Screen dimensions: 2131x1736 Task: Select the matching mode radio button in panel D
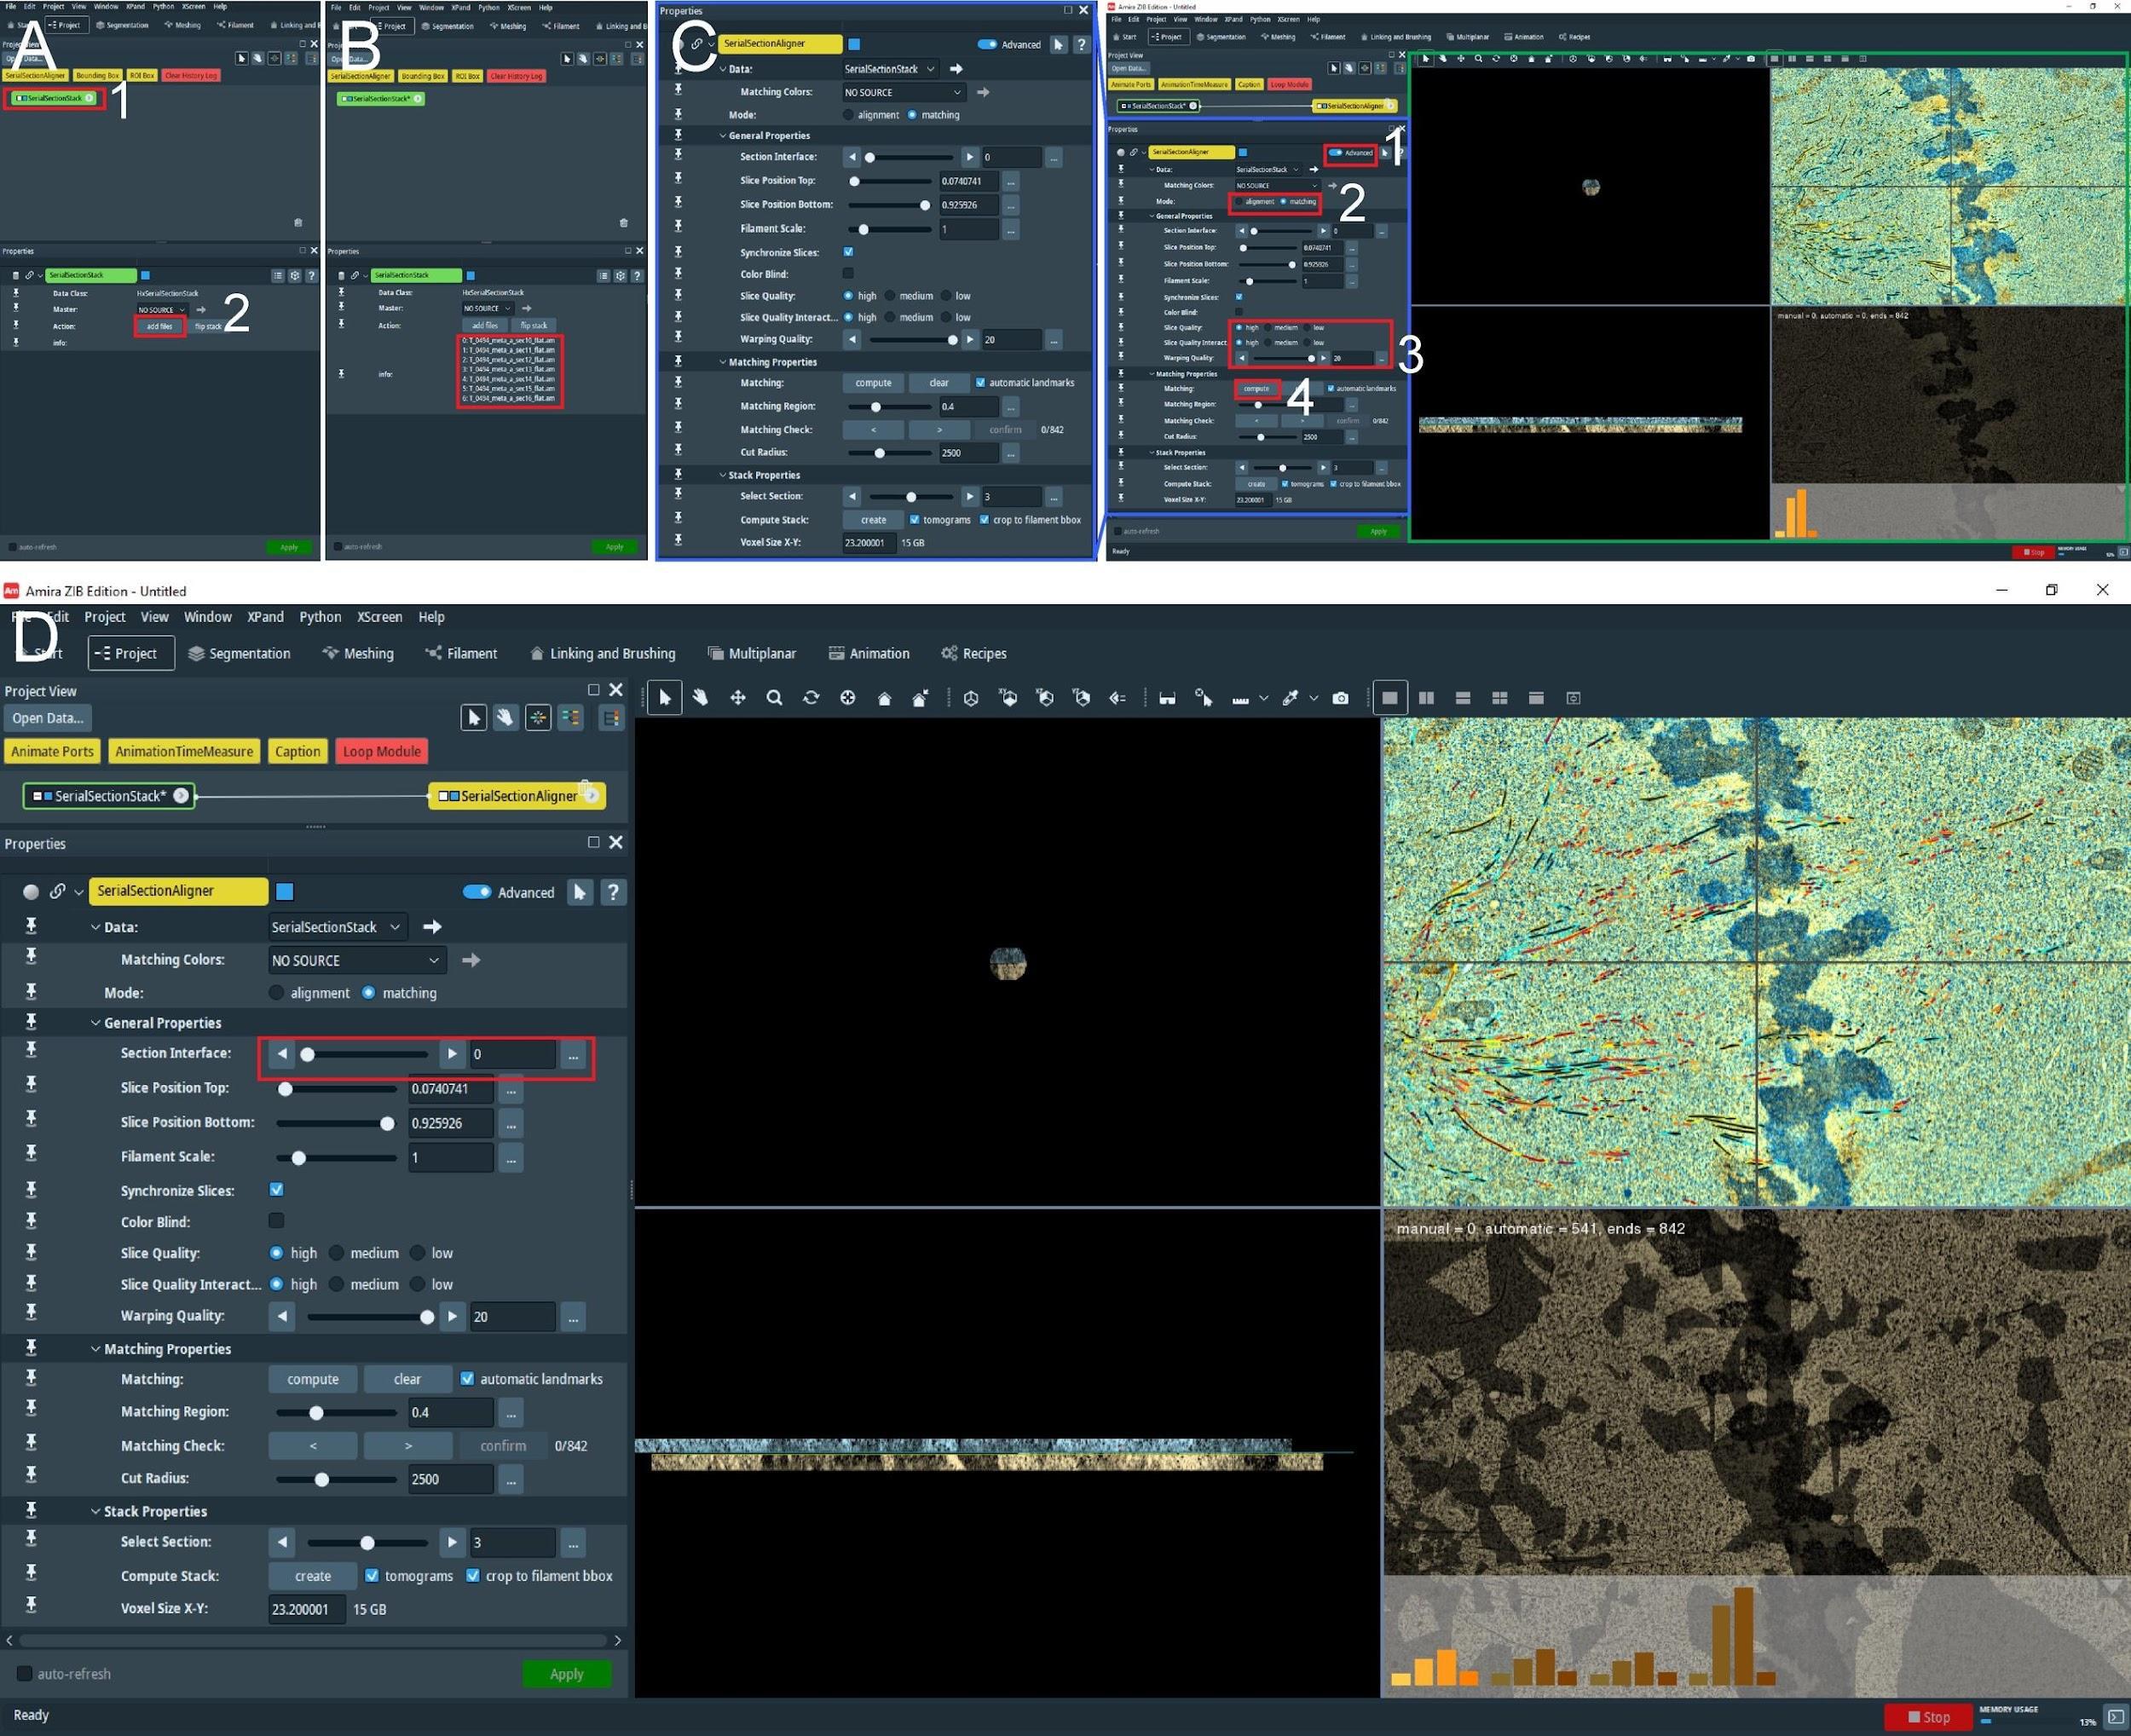[x=369, y=993]
